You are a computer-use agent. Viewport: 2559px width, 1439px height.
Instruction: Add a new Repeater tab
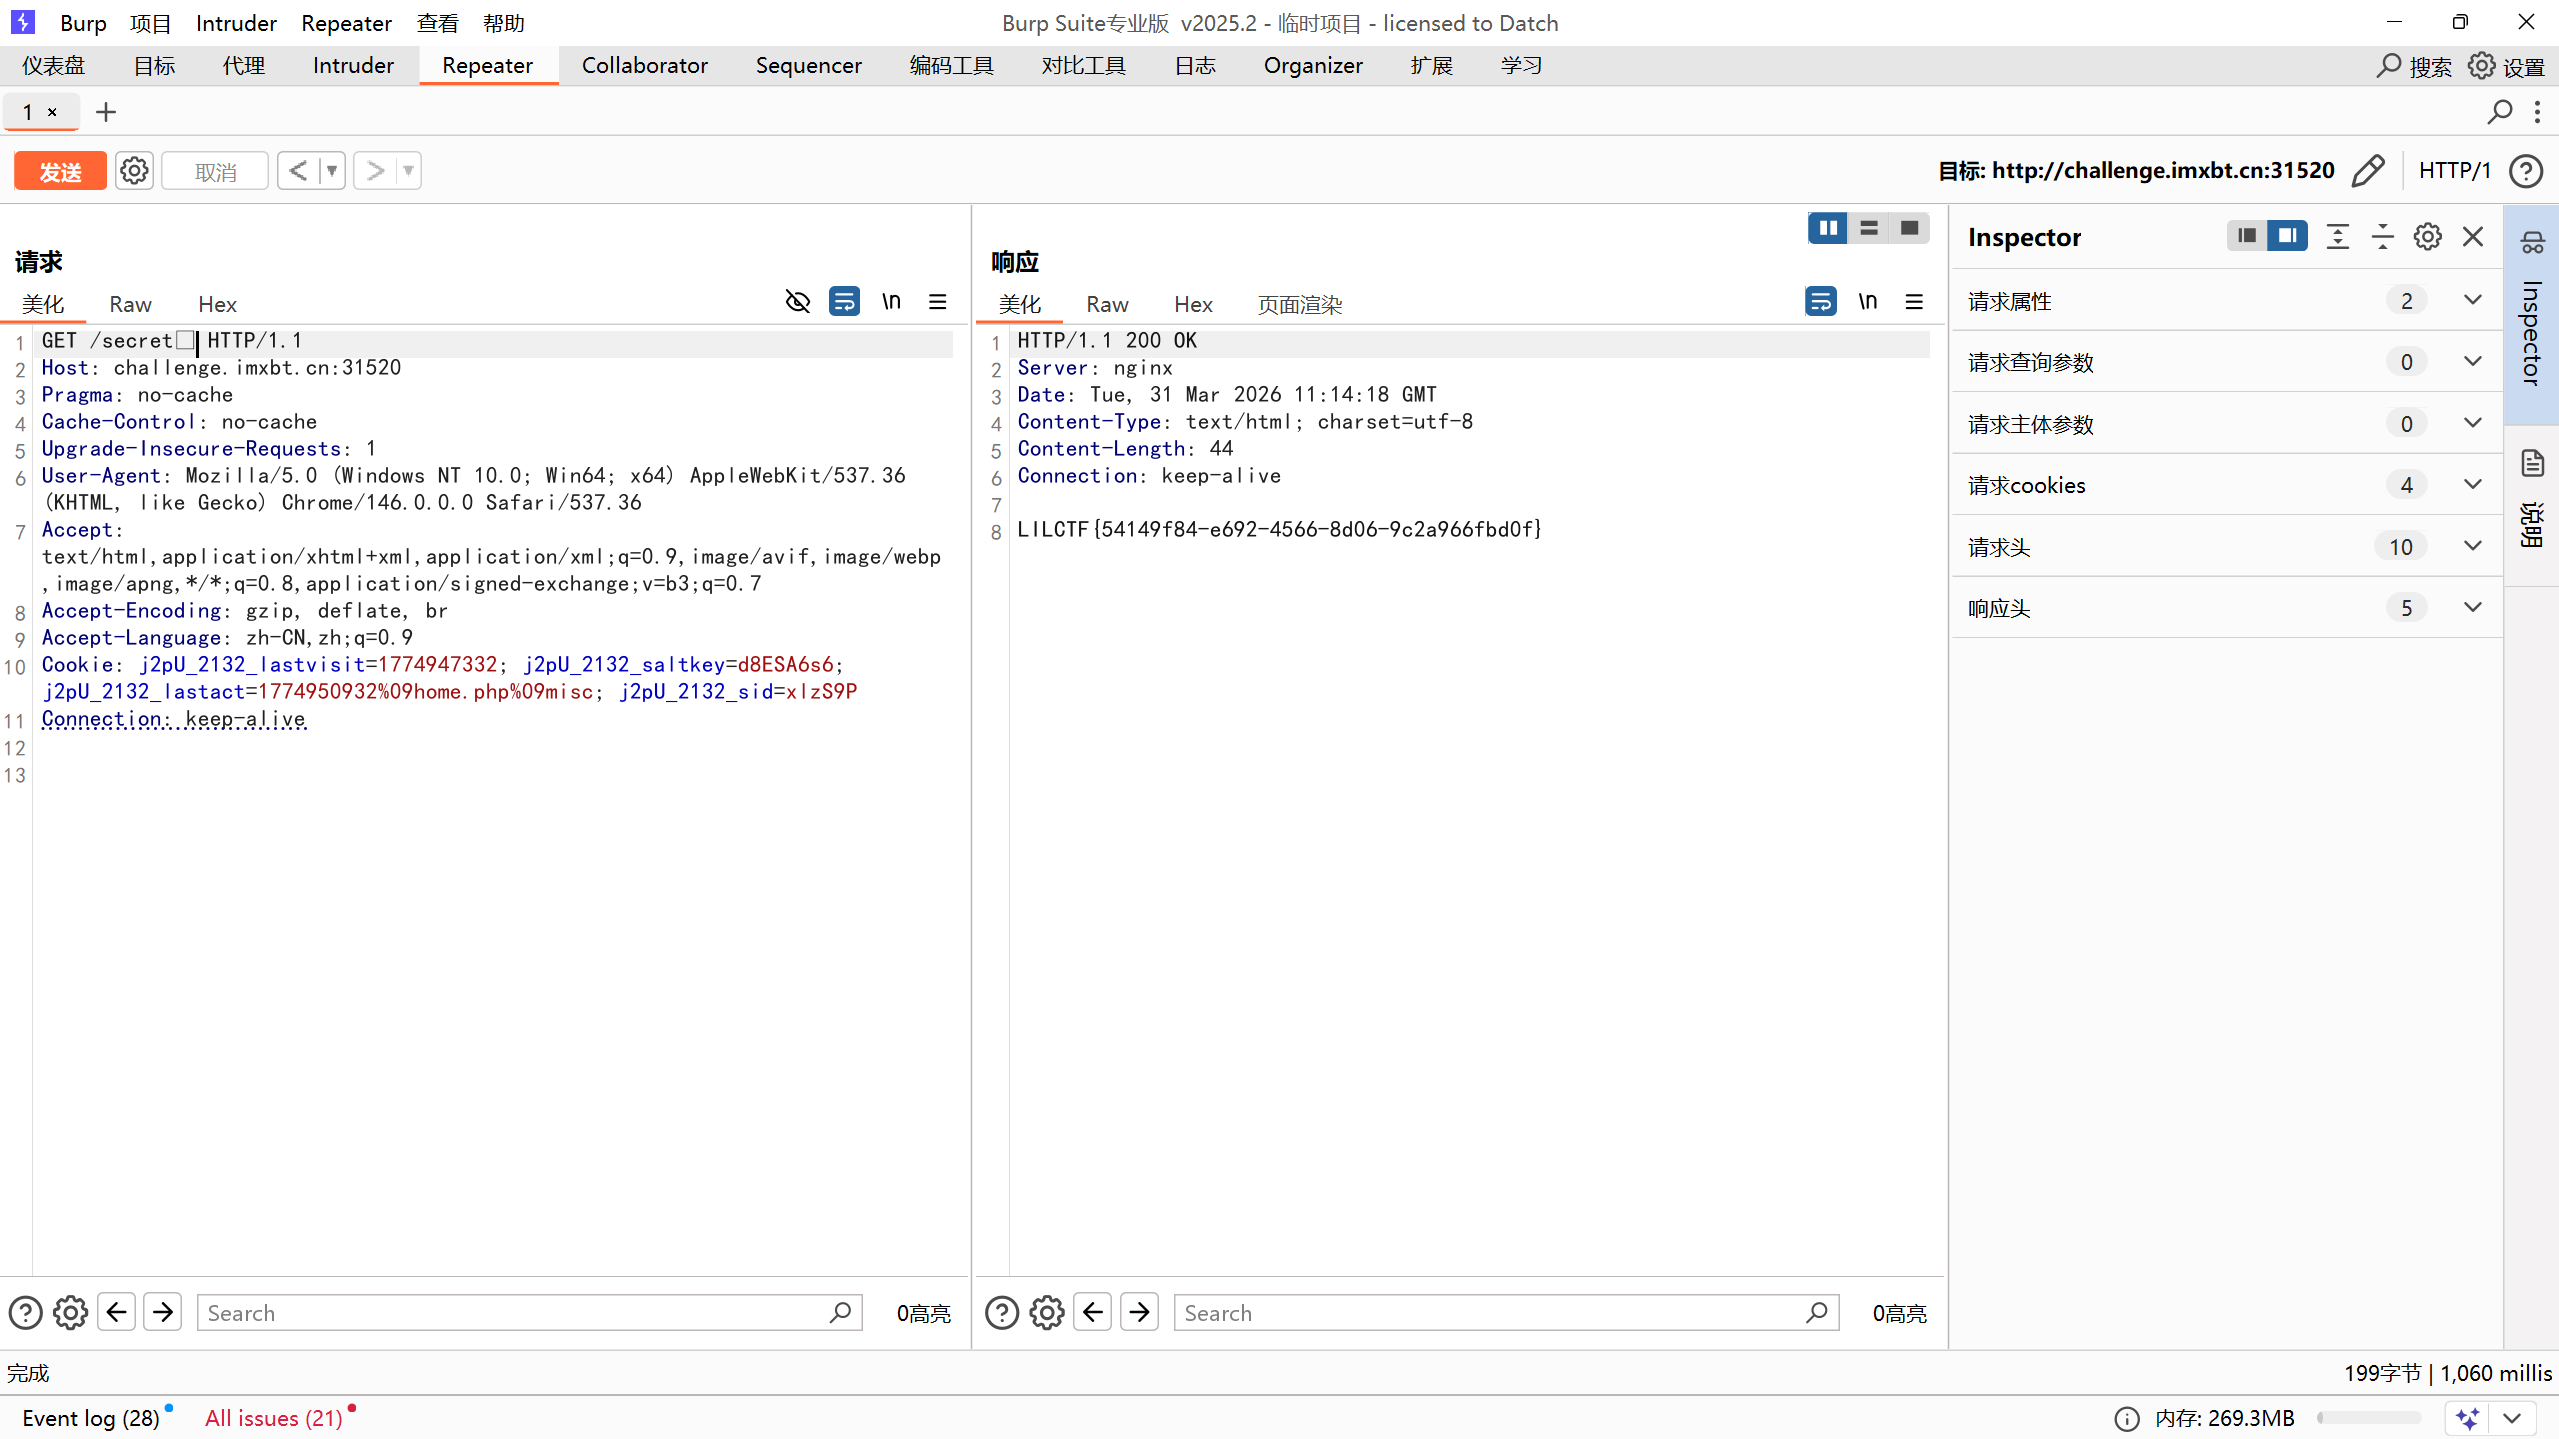tap(106, 112)
